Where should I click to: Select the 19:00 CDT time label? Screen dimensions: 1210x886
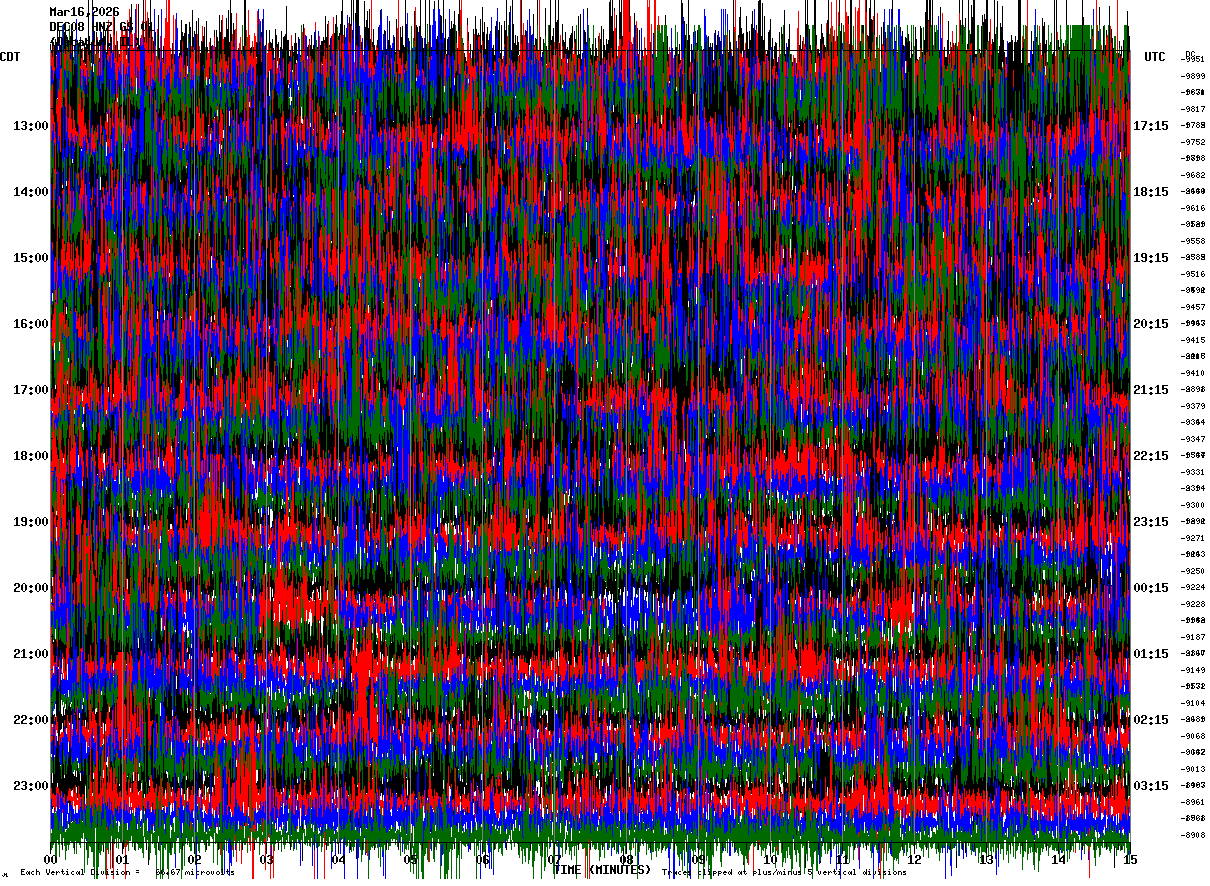pyautogui.click(x=31, y=522)
